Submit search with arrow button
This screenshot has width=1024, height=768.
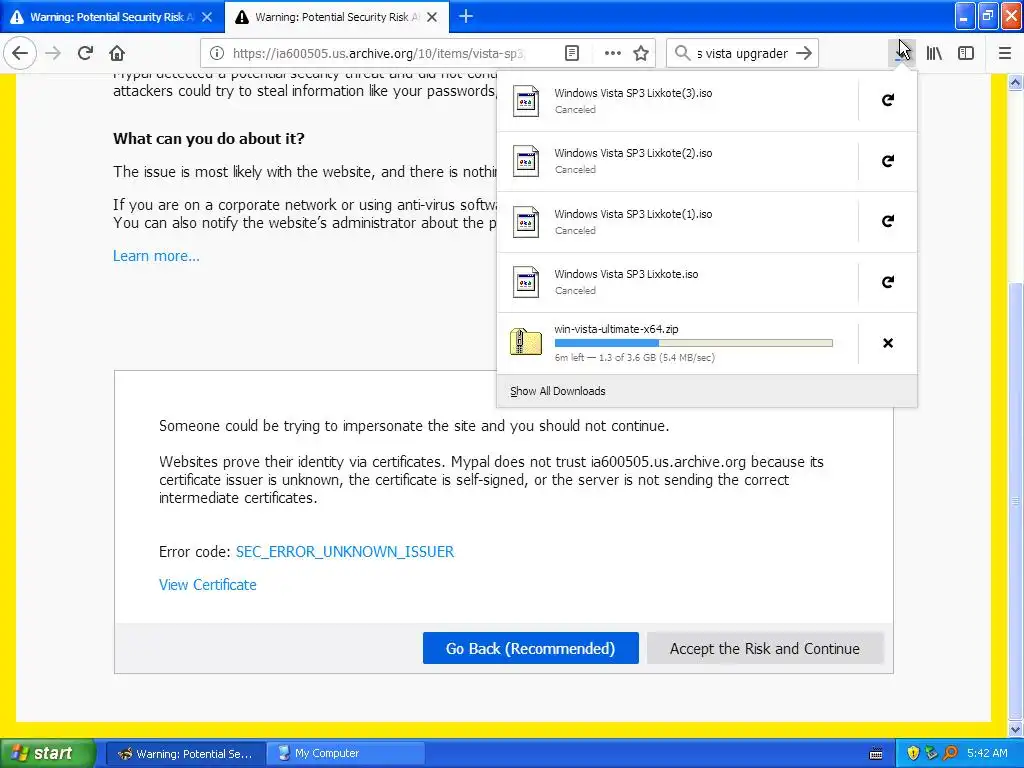click(804, 53)
